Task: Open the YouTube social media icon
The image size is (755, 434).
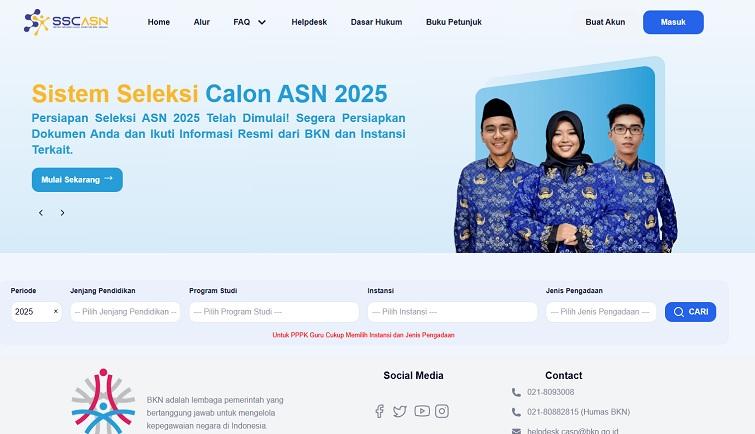Action: pyautogui.click(x=422, y=411)
